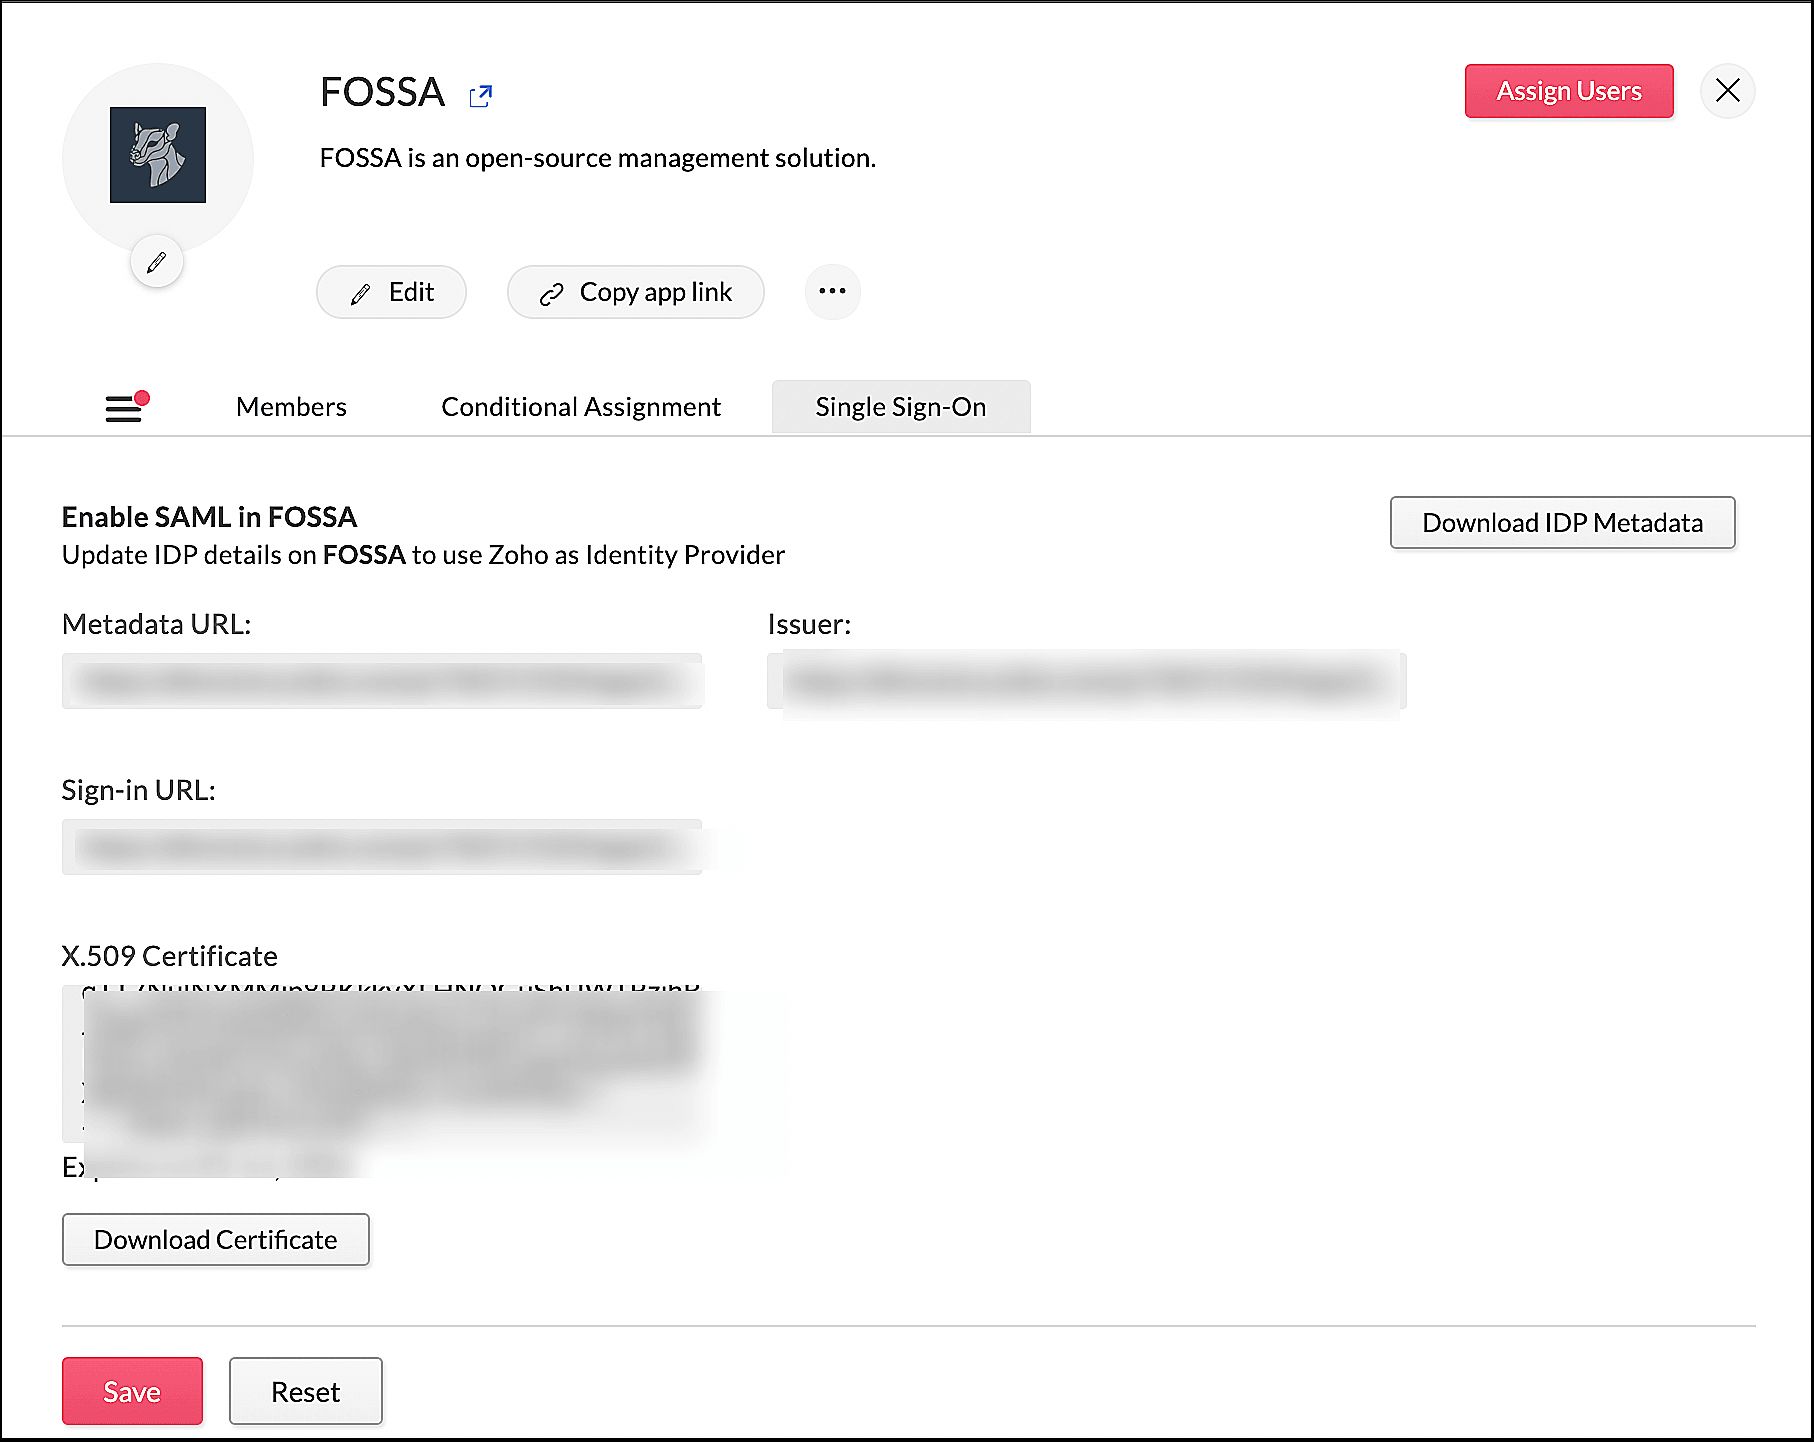Select the Single Sign-On tab
The height and width of the screenshot is (1442, 1814).
pos(901,407)
